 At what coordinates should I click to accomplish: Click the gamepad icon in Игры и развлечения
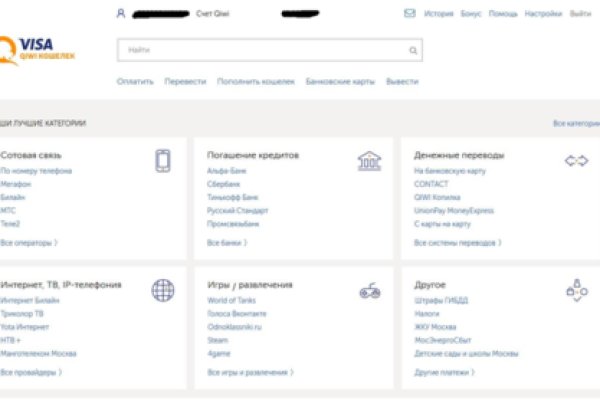[369, 291]
